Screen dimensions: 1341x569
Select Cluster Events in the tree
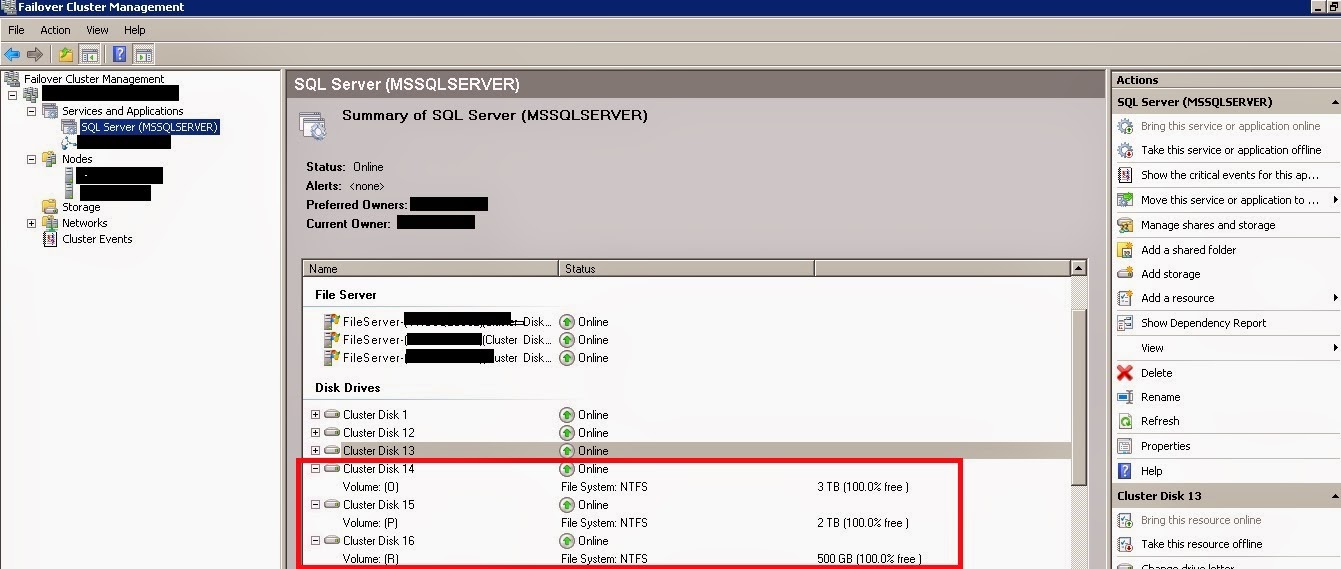pyautogui.click(x=97, y=239)
